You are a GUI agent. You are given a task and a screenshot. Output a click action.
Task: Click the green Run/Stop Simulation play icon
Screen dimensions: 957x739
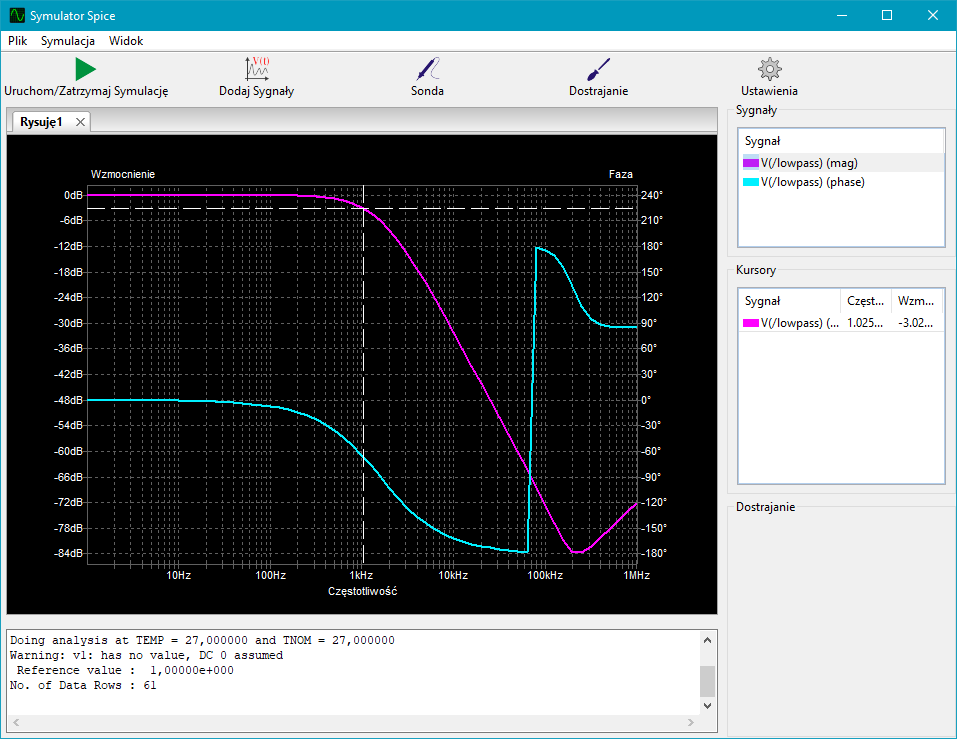85,69
